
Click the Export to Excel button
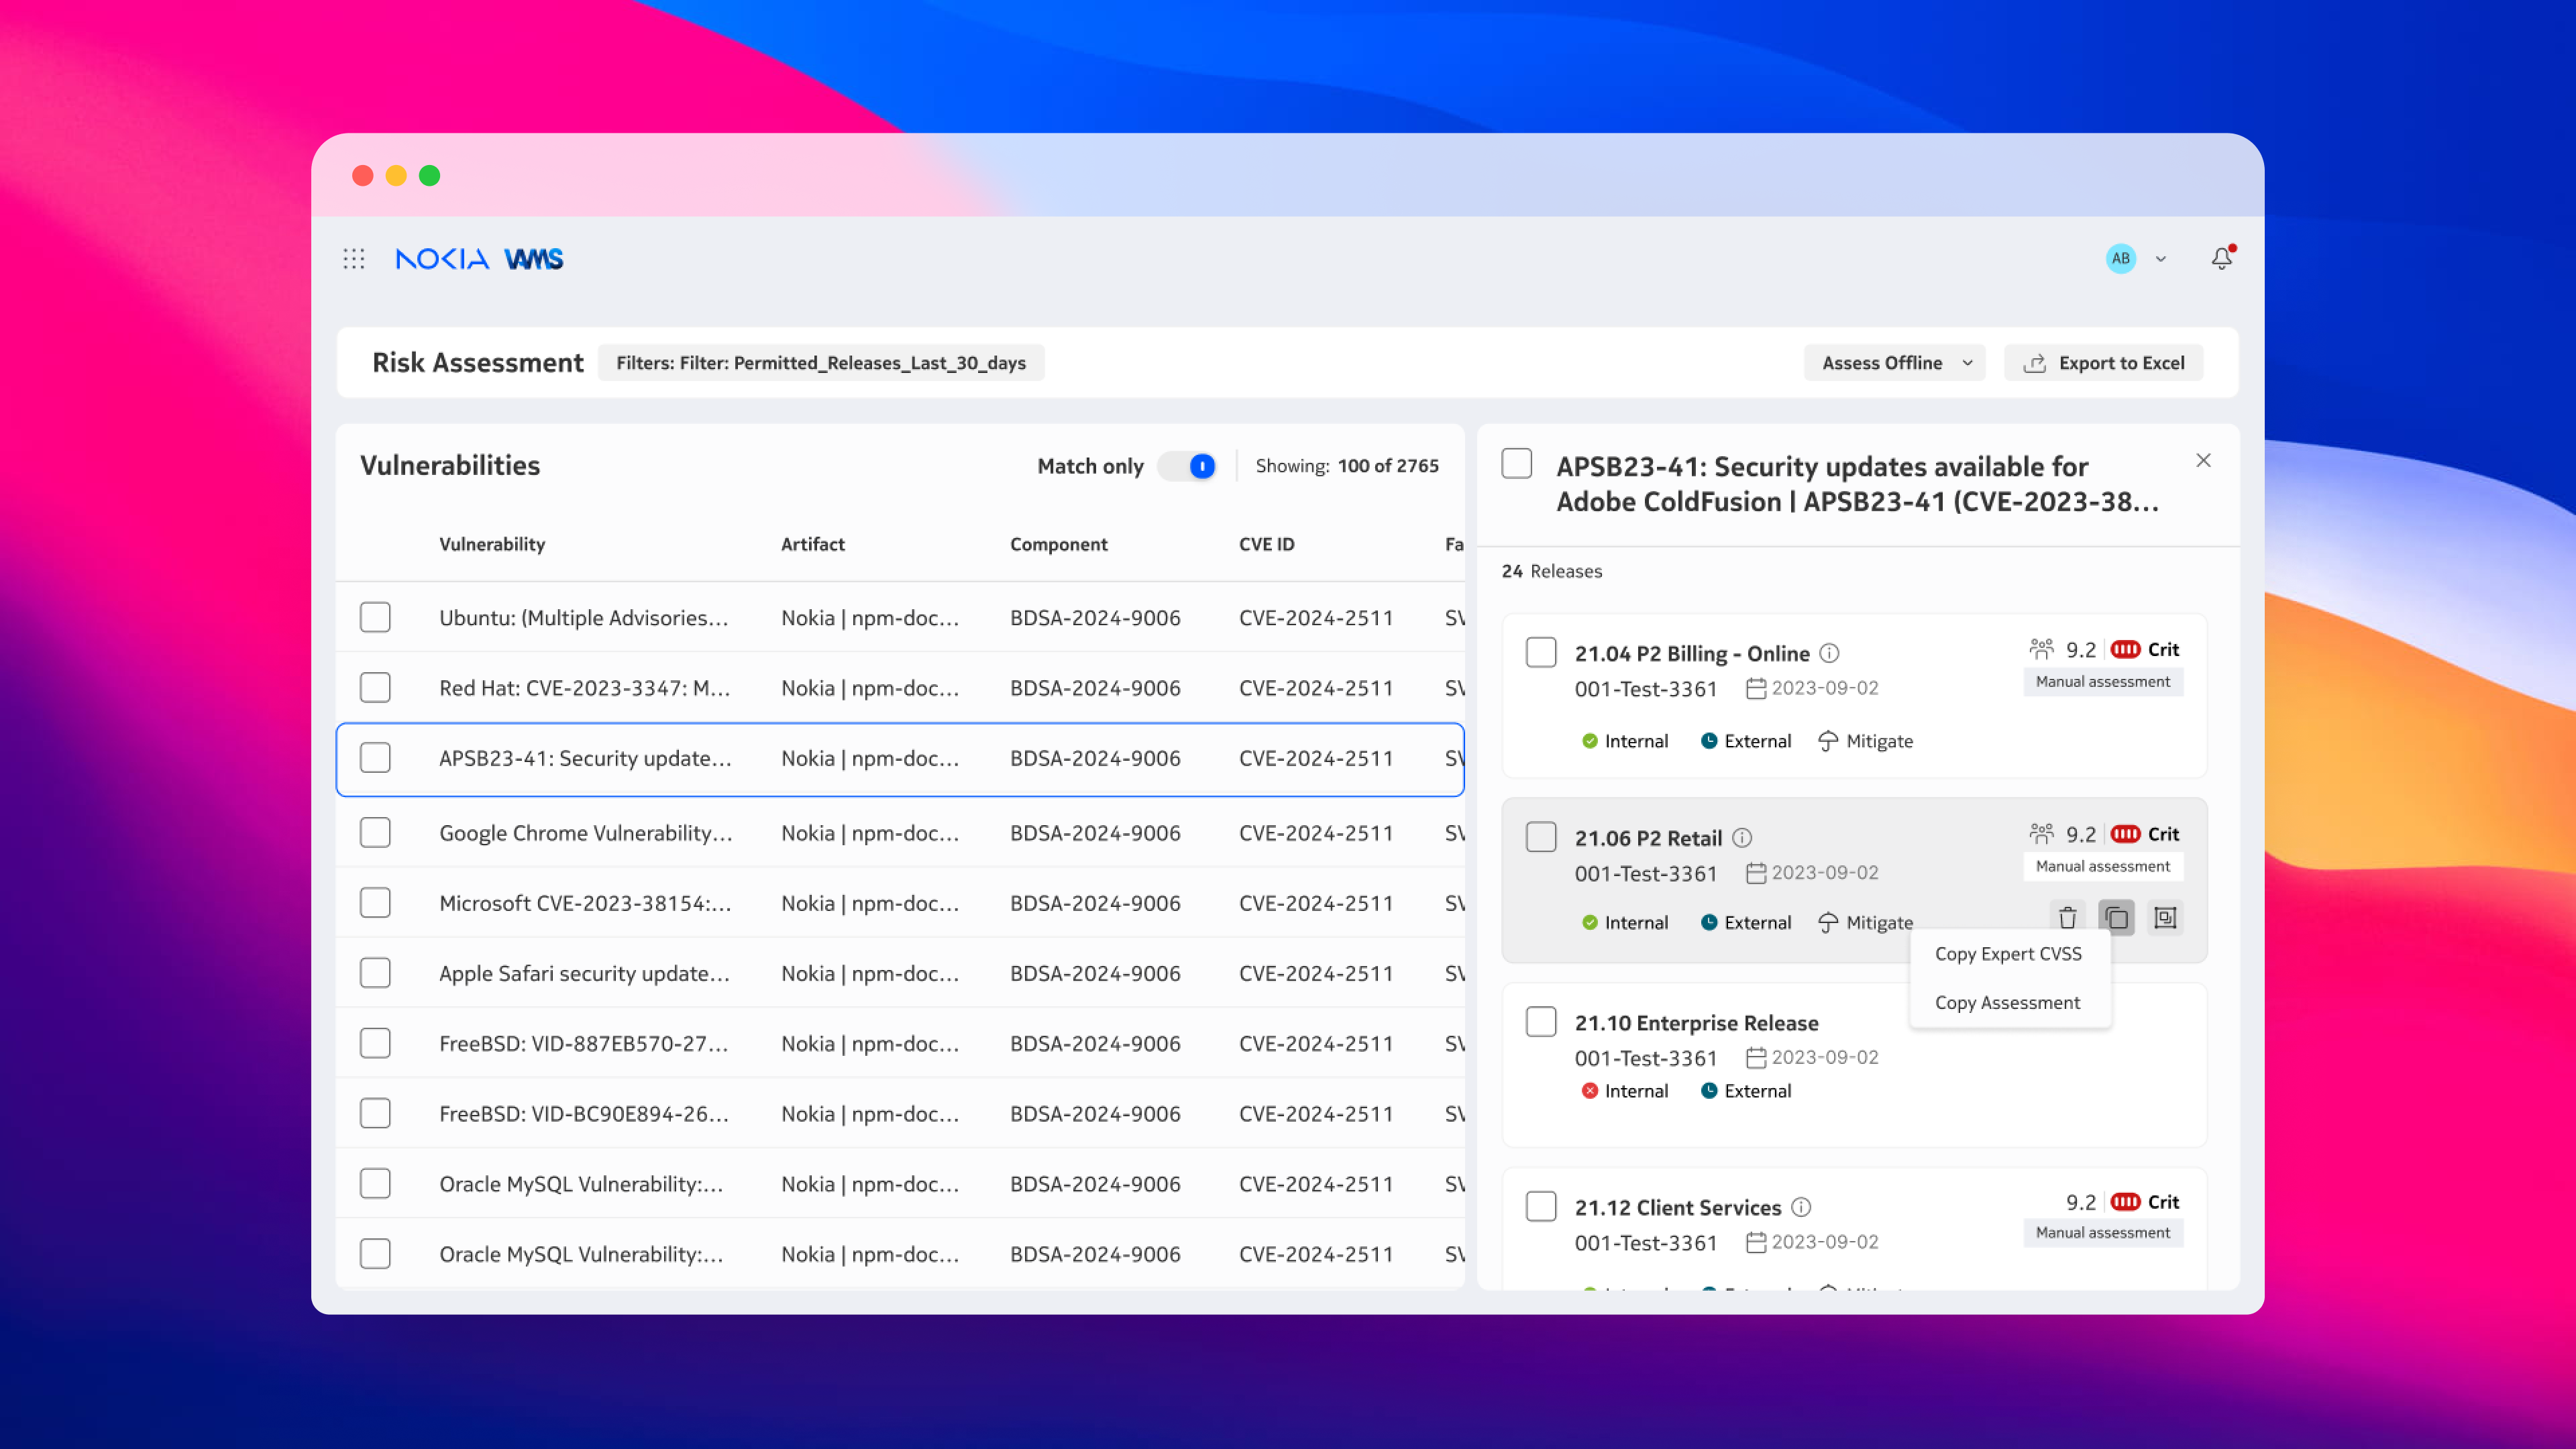pyautogui.click(x=2104, y=363)
